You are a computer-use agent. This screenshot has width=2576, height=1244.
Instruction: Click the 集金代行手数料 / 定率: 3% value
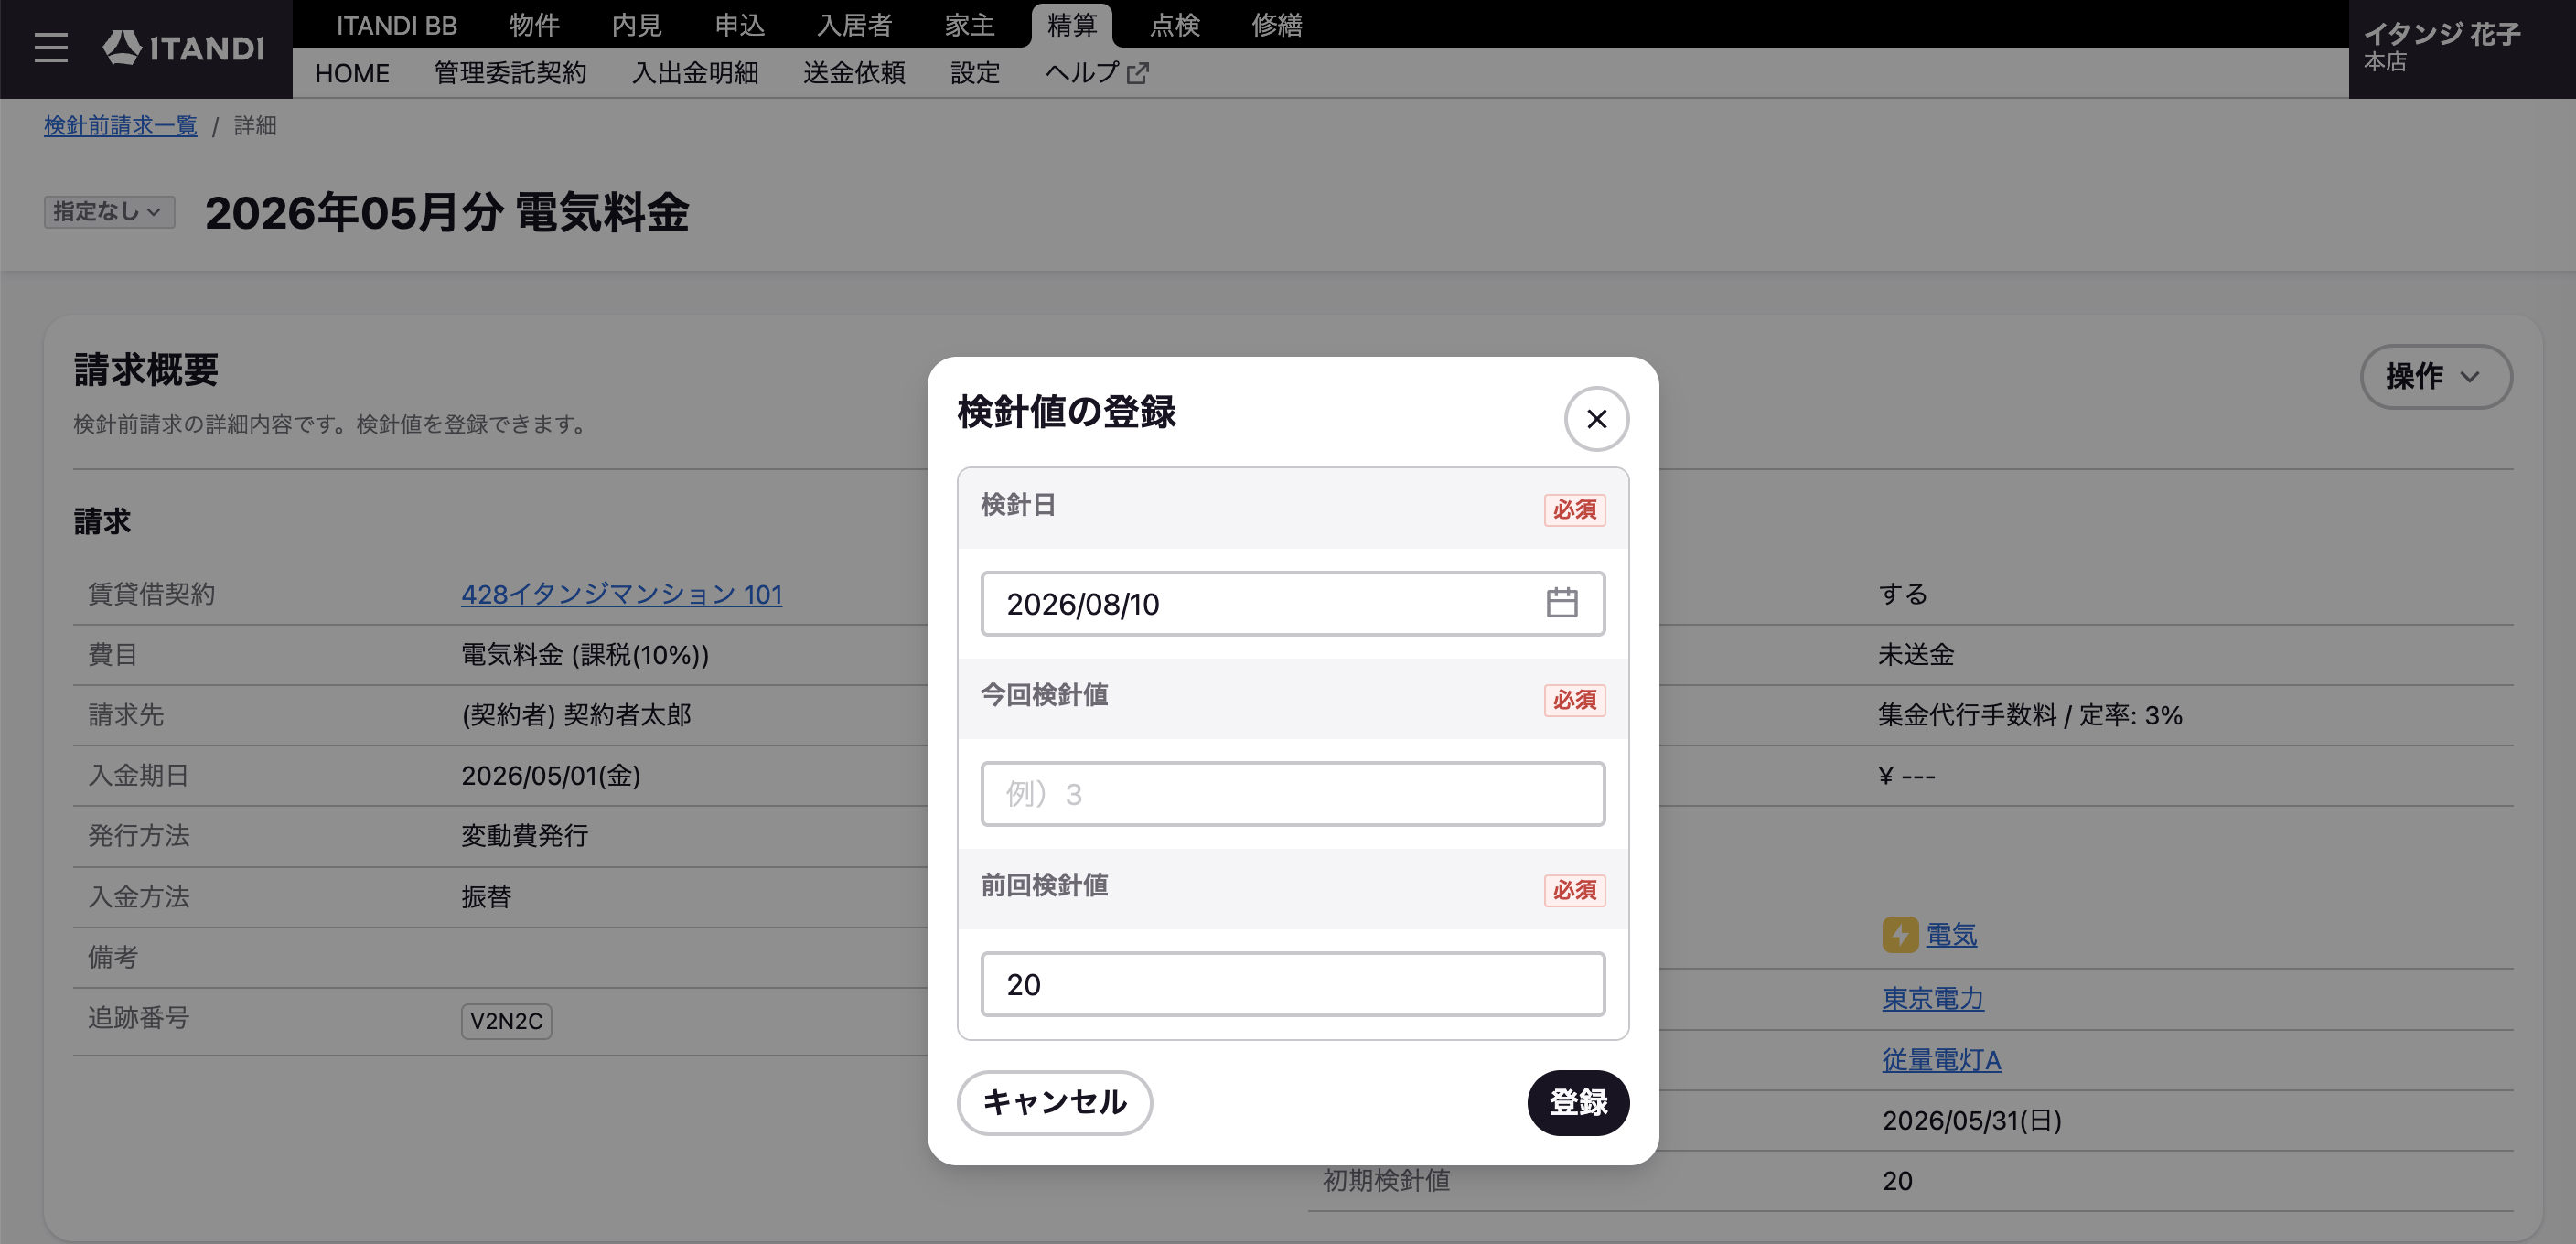pos(2030,715)
